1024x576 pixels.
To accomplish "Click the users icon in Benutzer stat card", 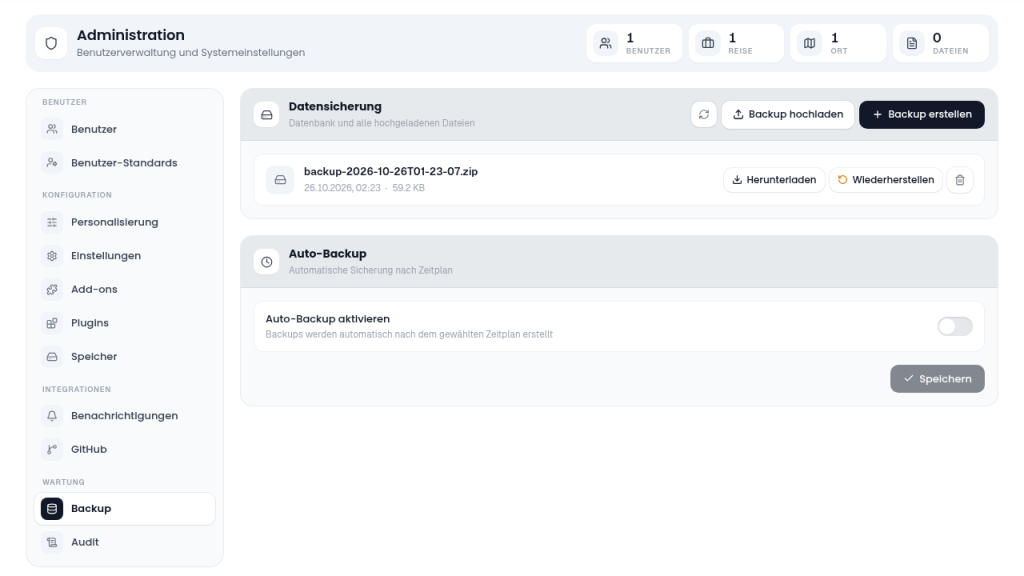I will point(605,43).
